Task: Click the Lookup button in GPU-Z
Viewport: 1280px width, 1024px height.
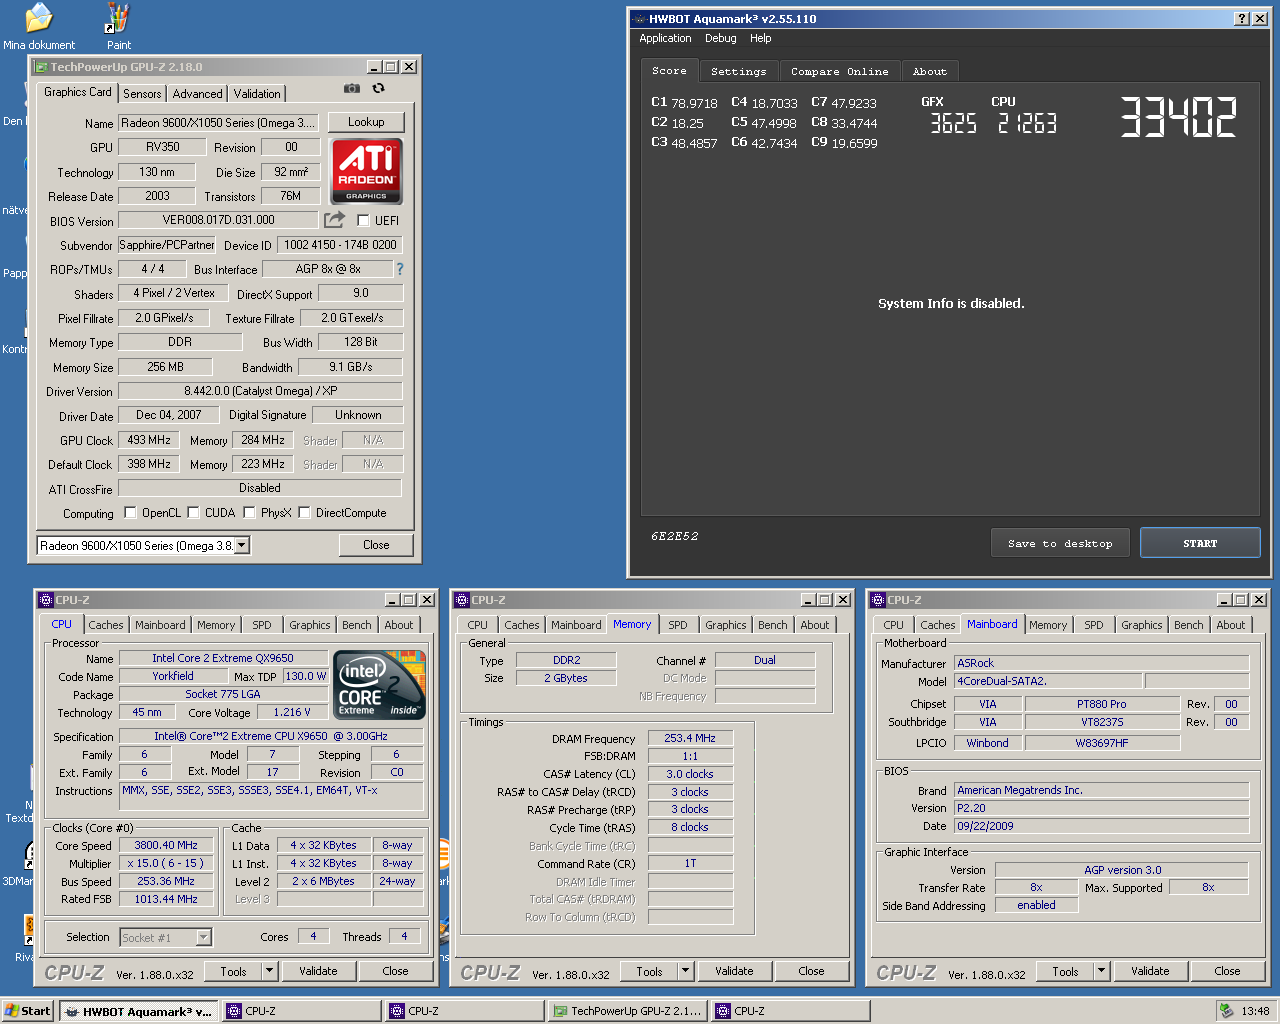Action: click(366, 122)
